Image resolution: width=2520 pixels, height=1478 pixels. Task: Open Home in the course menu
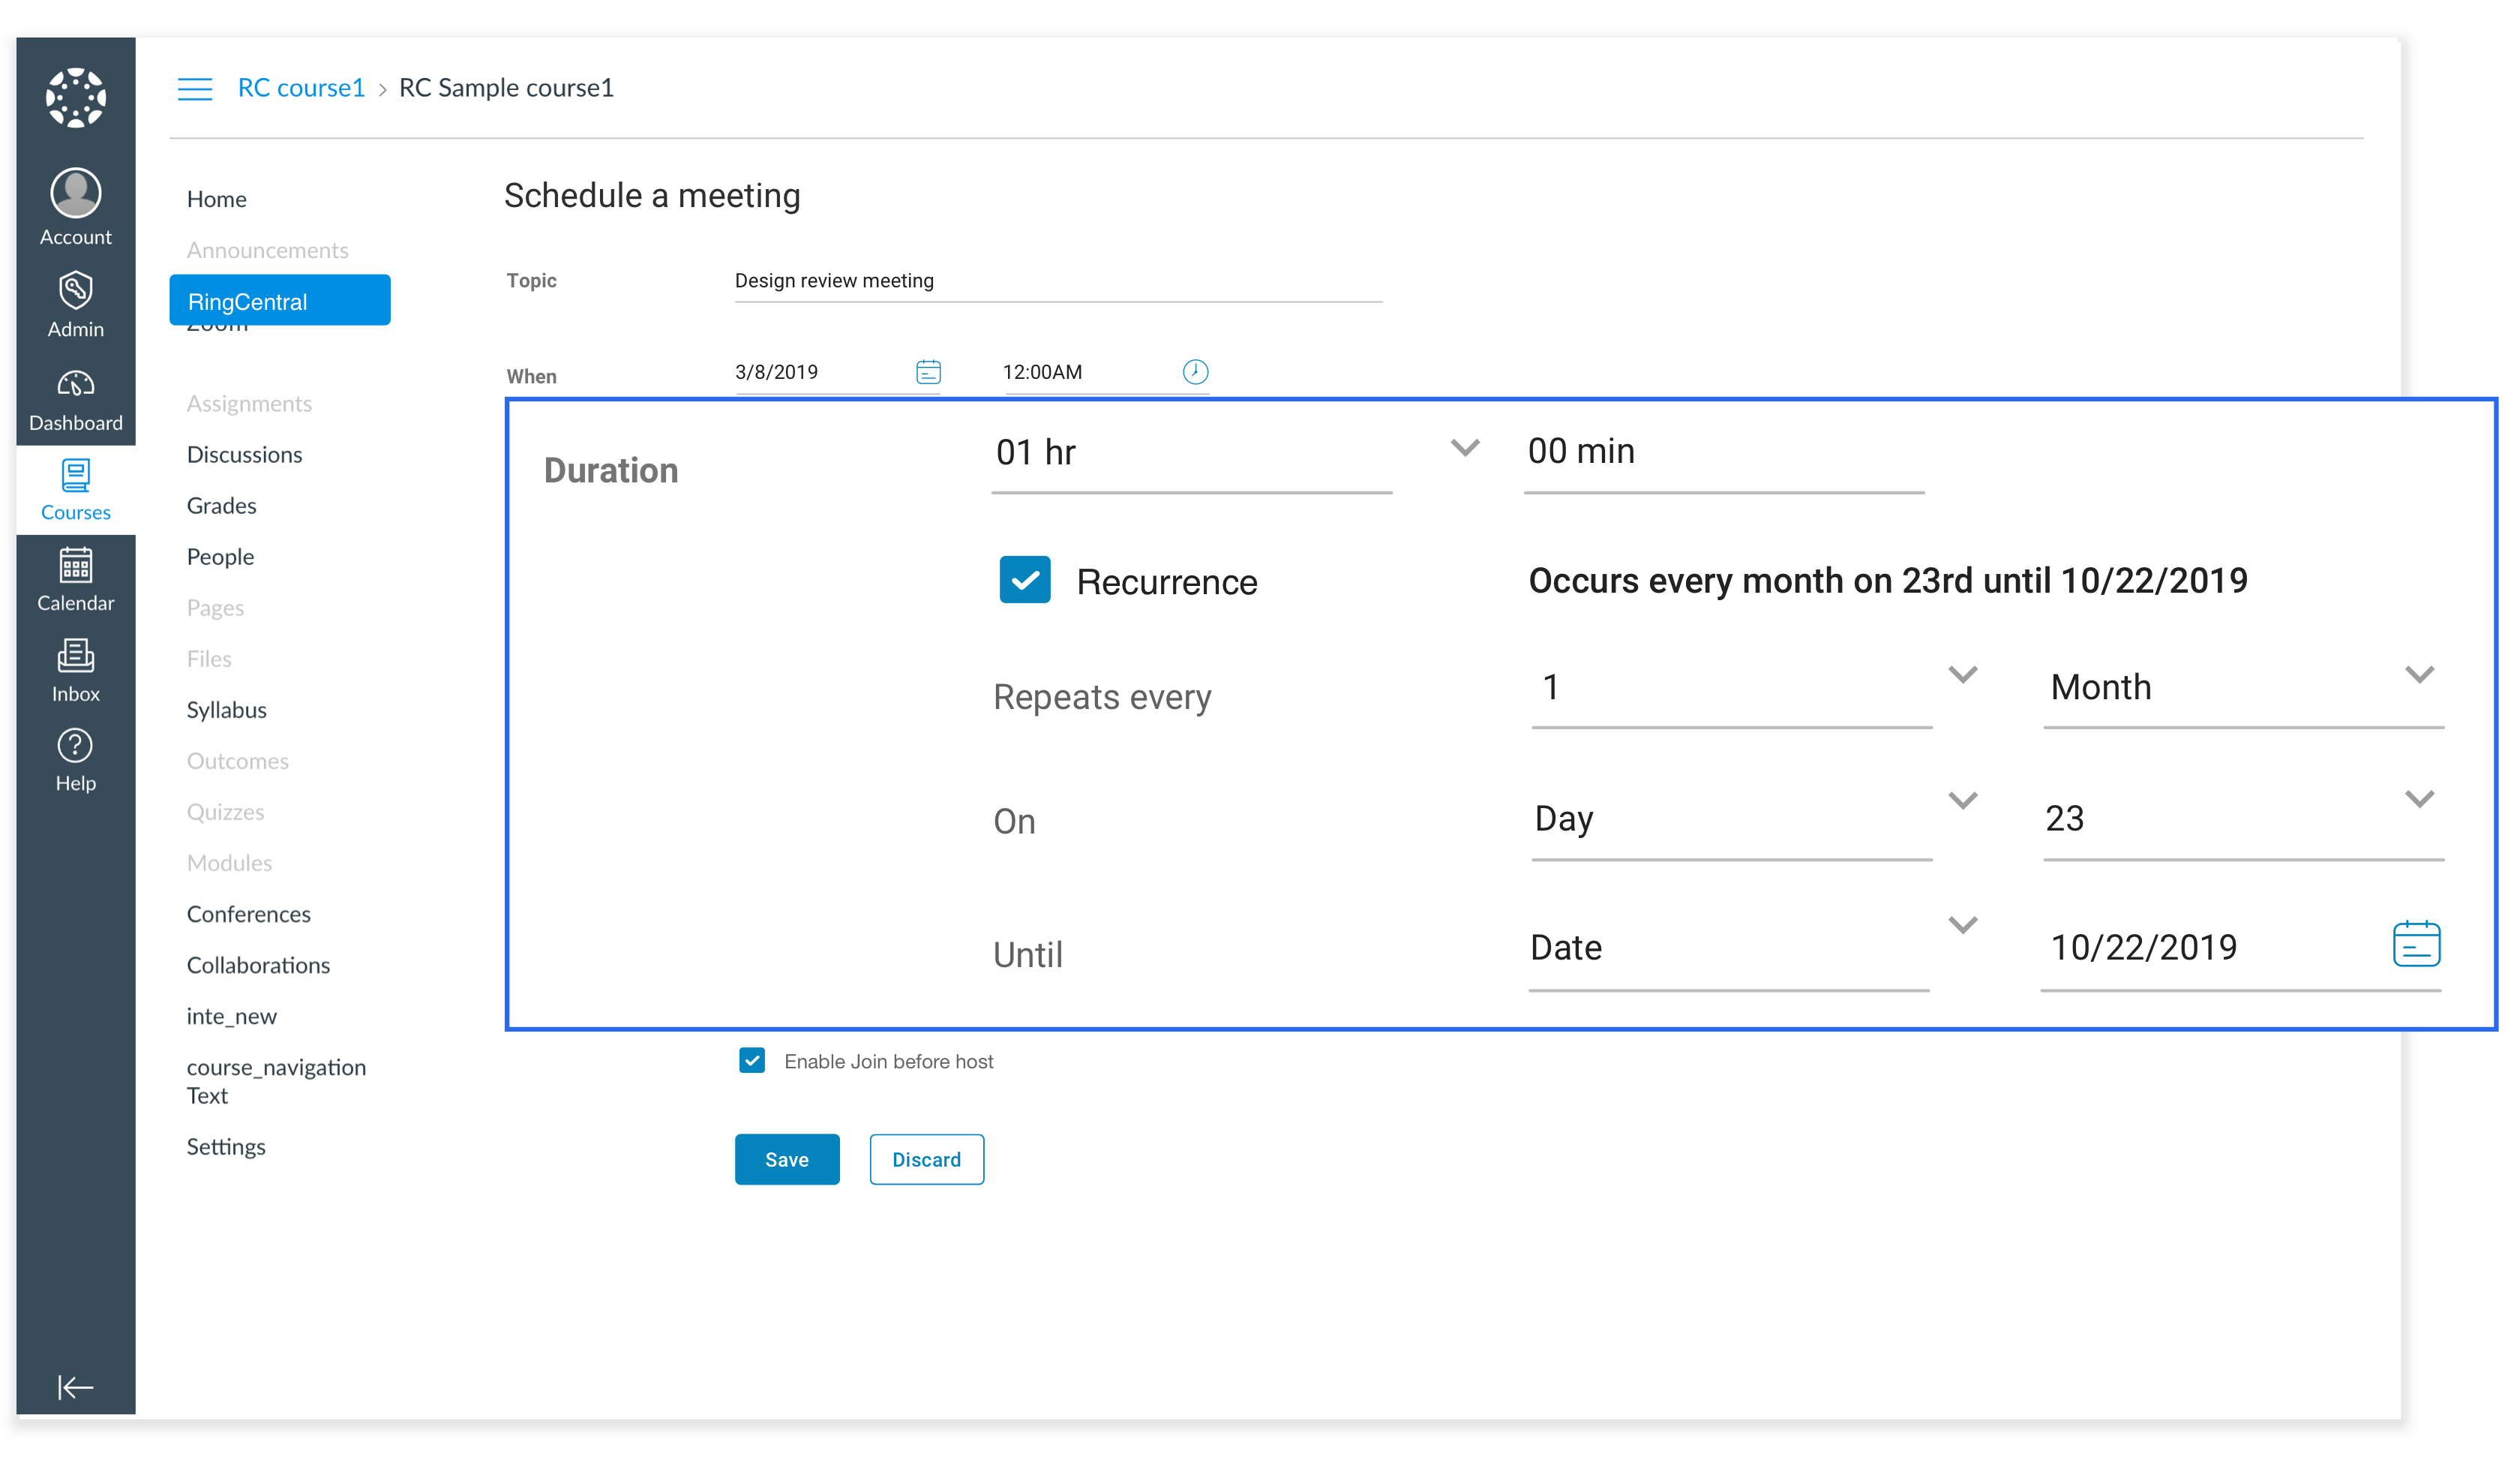point(217,199)
